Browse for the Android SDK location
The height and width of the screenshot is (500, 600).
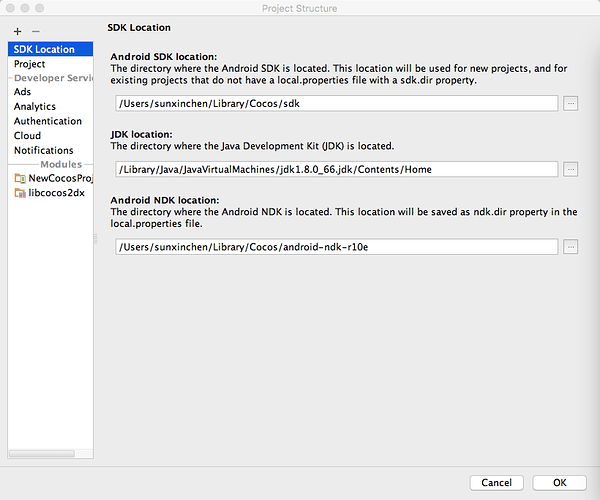point(570,103)
